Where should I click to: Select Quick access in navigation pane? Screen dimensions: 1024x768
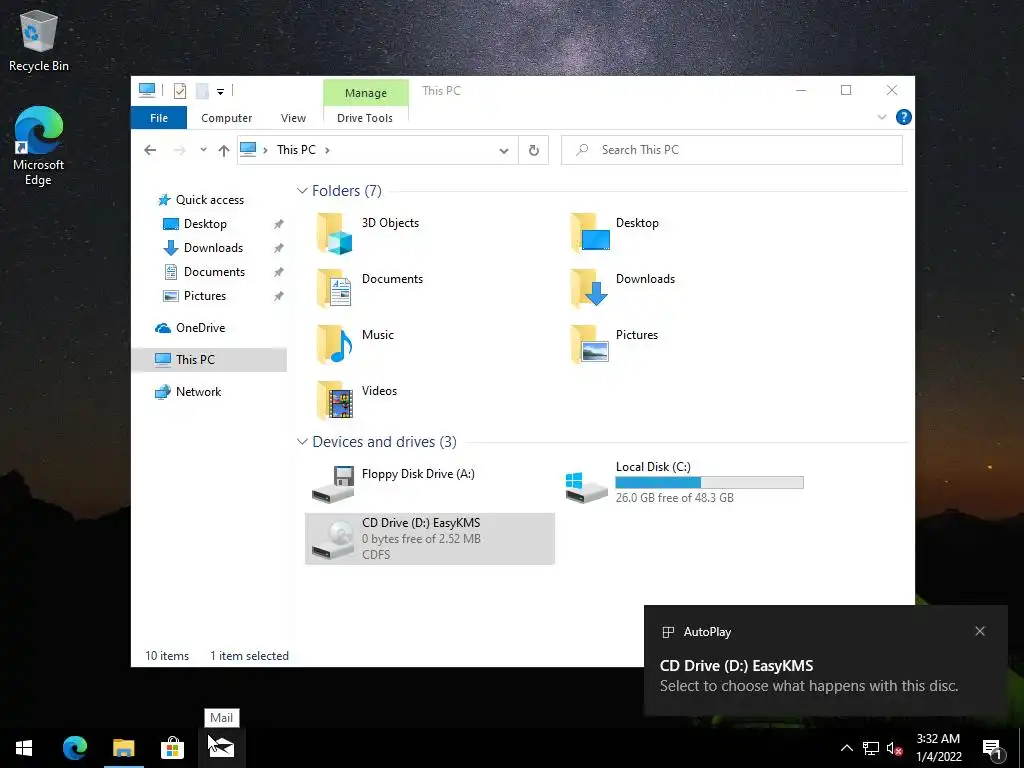pos(209,200)
